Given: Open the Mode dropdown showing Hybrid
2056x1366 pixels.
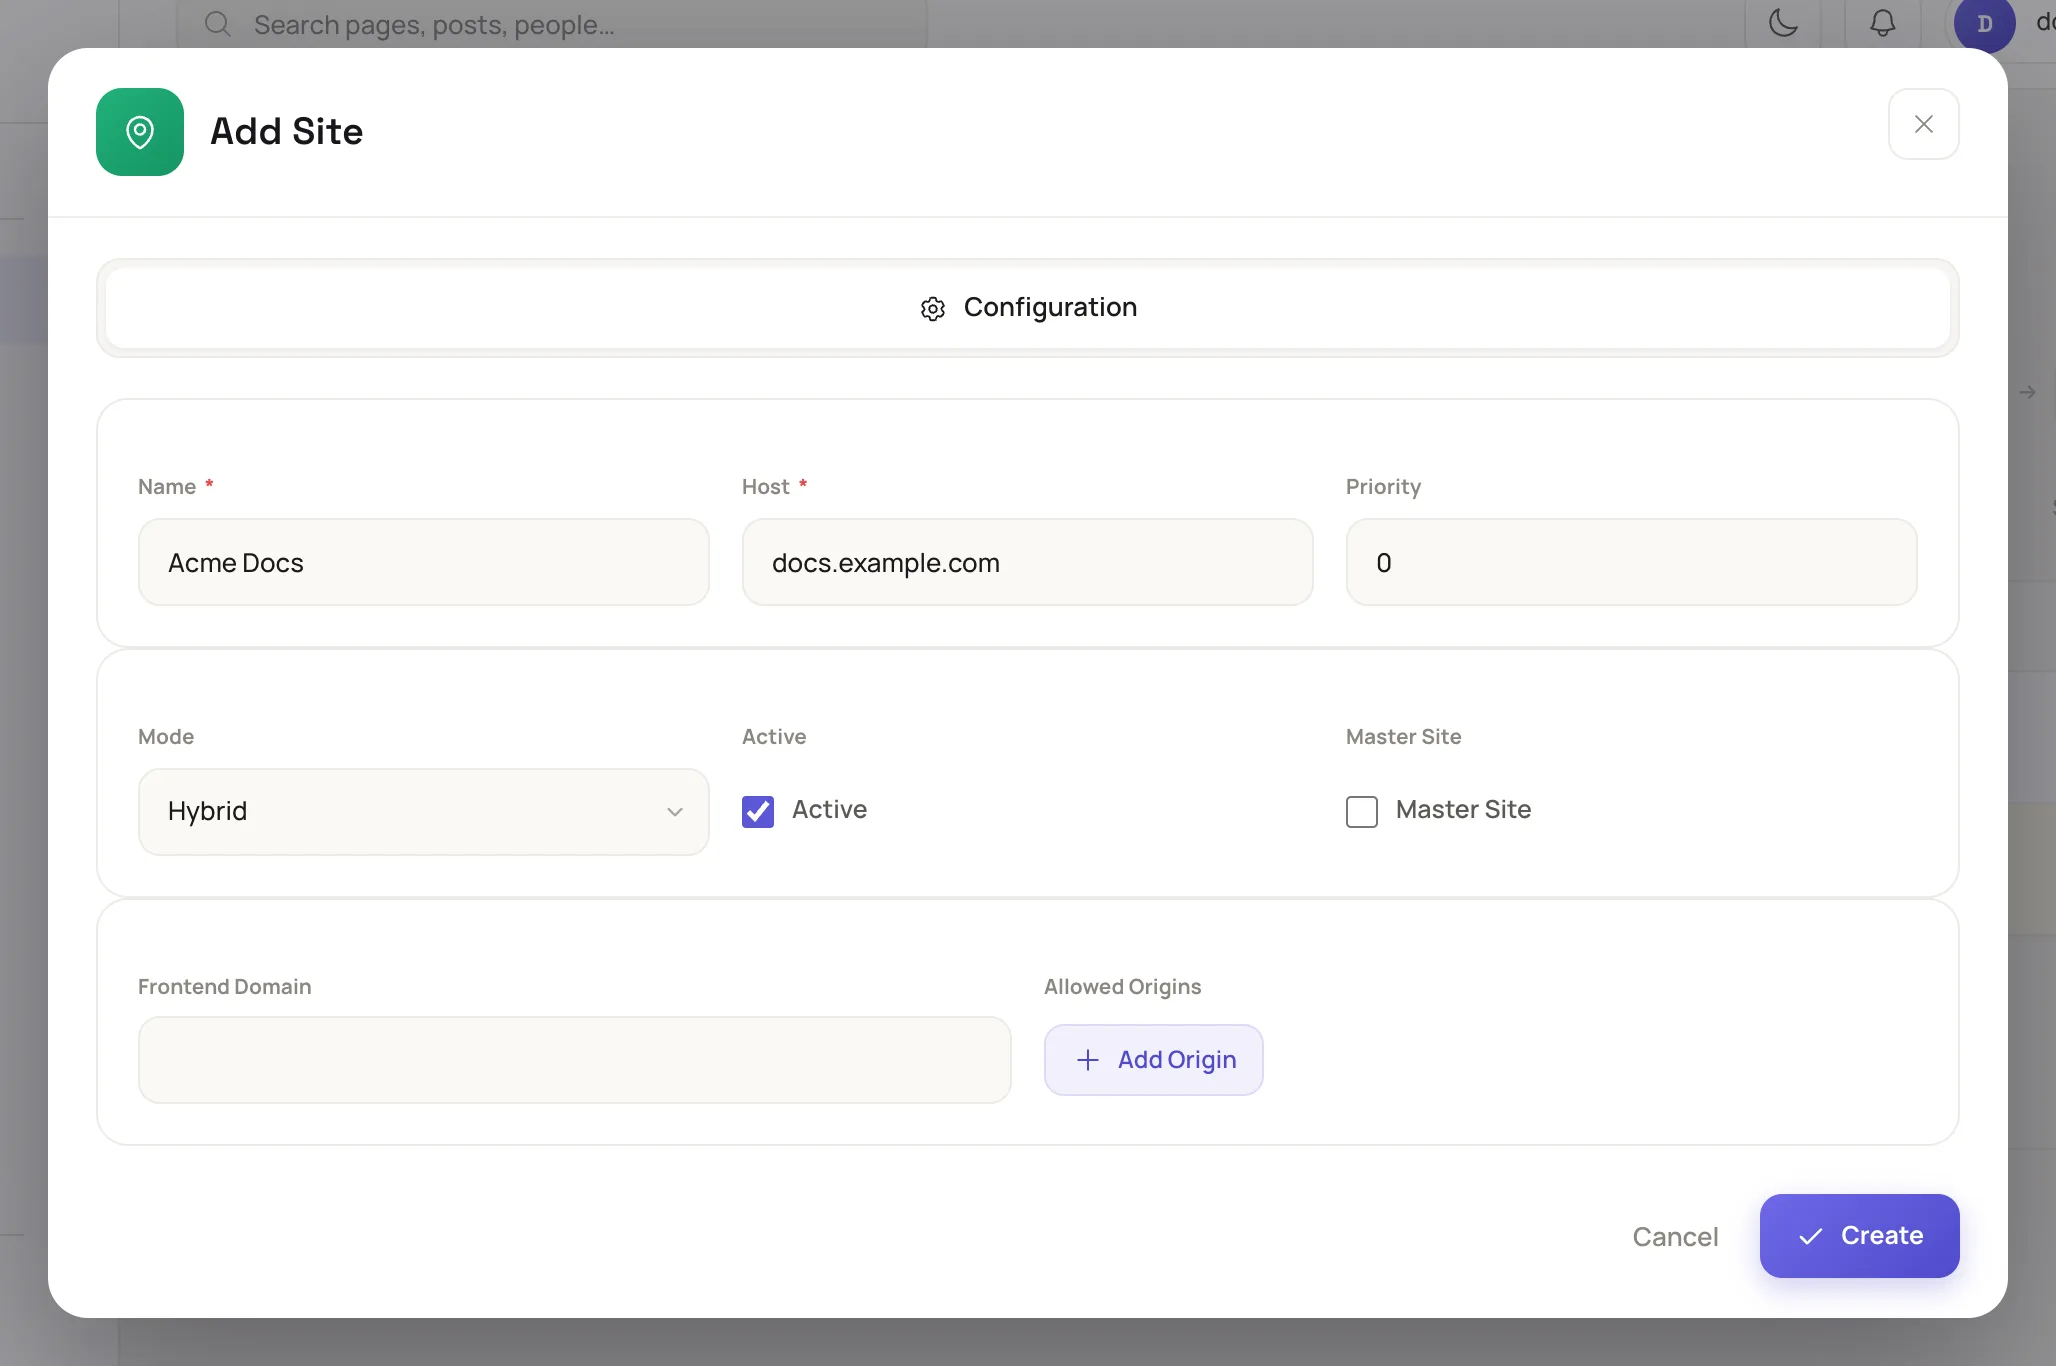Looking at the screenshot, I should [424, 811].
